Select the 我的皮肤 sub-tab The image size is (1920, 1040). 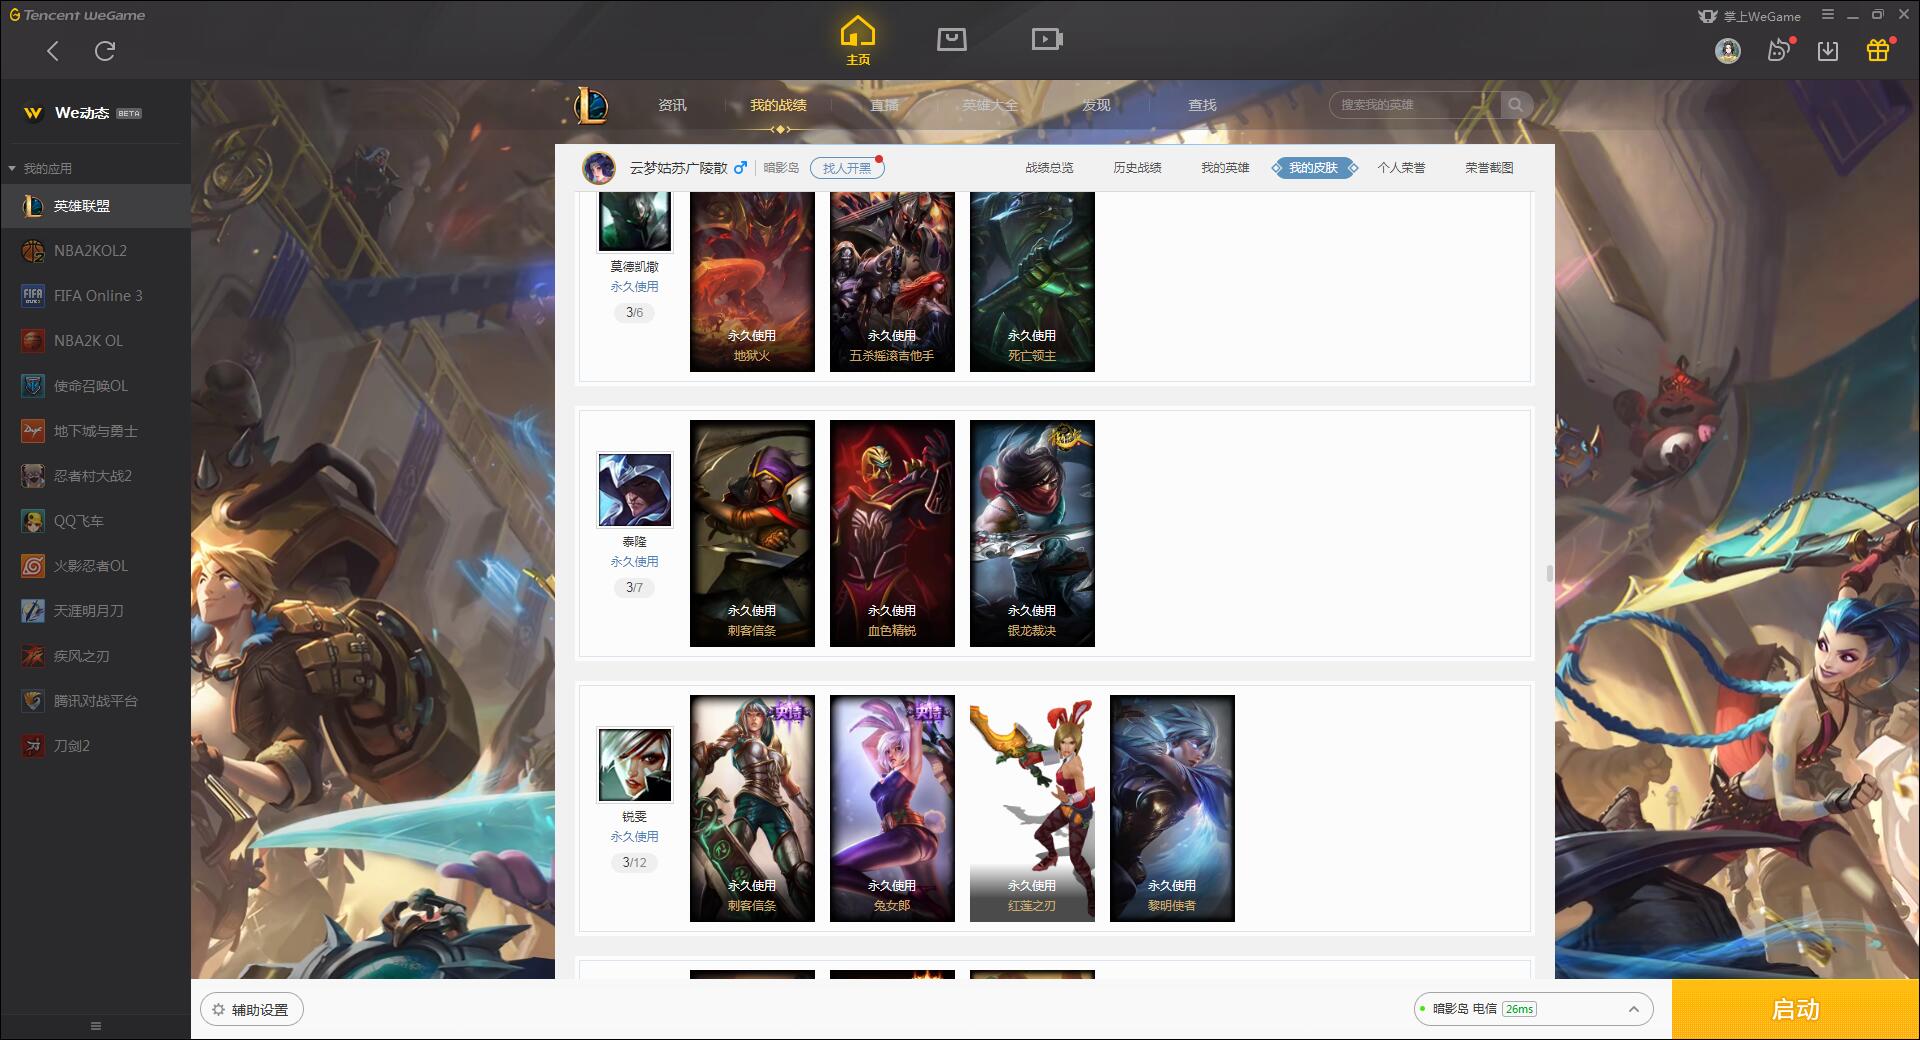pos(1313,168)
